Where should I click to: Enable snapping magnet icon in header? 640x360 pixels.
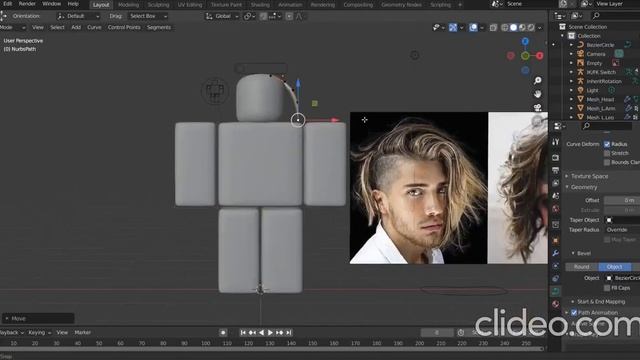coord(263,16)
